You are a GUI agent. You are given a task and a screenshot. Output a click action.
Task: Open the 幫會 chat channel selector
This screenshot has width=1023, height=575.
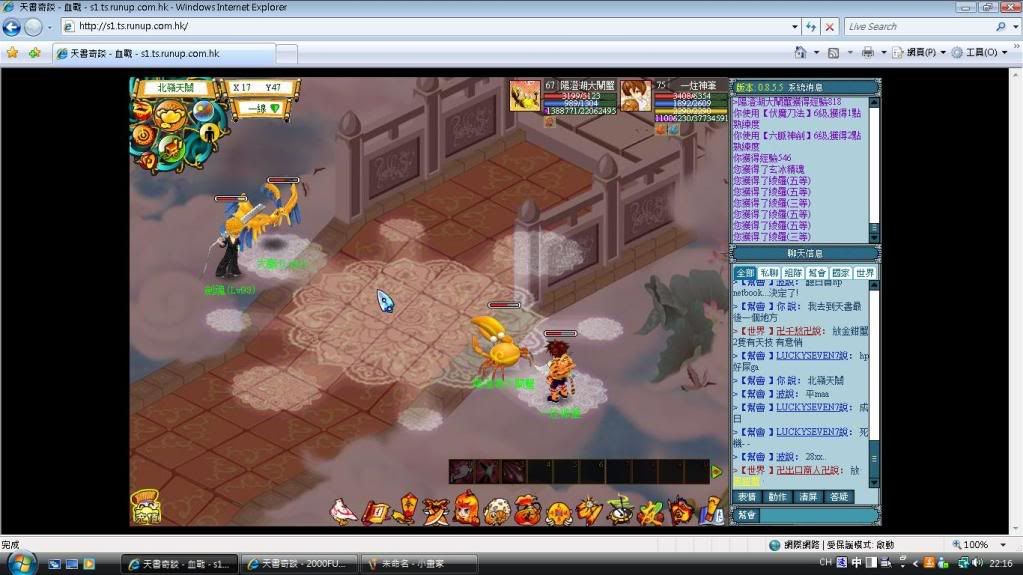[x=747, y=515]
